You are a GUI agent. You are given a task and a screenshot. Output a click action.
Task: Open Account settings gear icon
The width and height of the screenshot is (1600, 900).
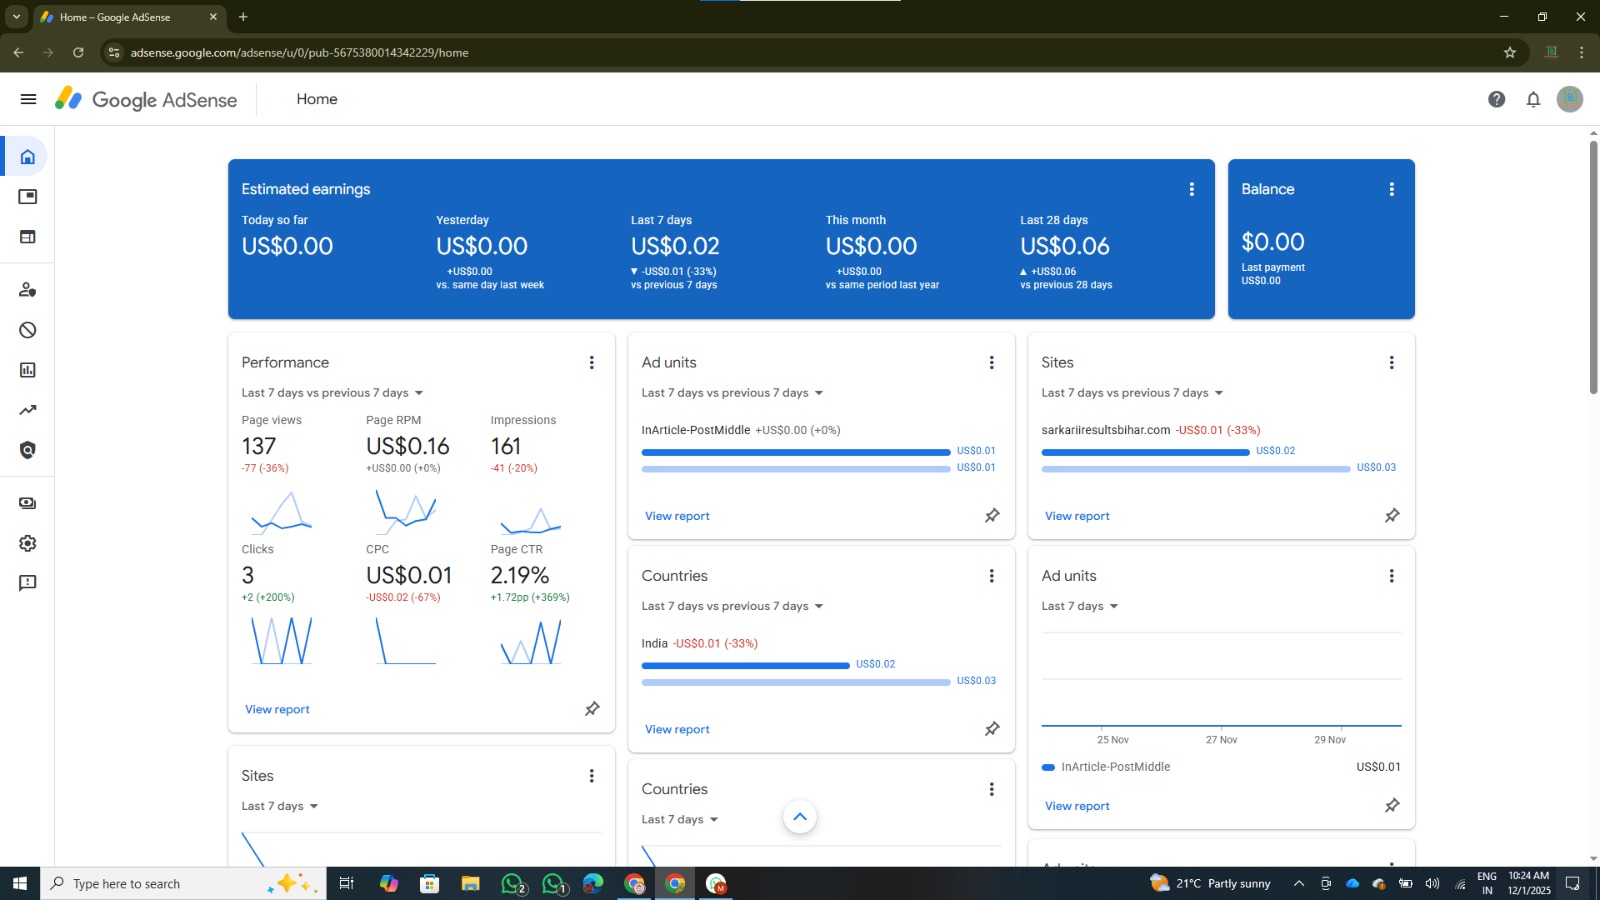pyautogui.click(x=28, y=543)
